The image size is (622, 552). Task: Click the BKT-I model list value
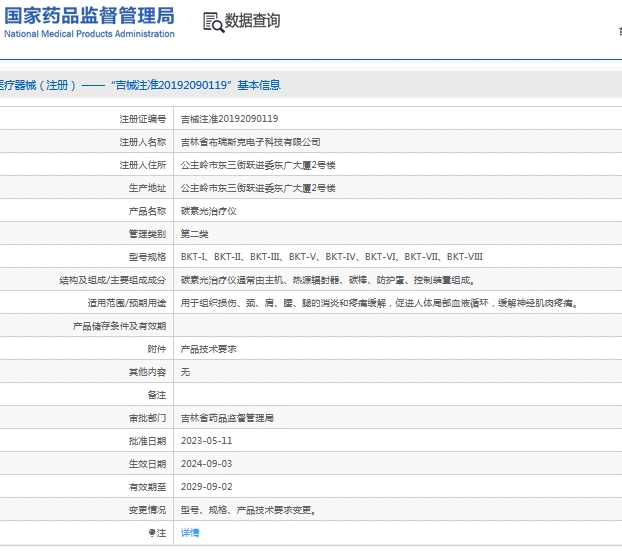point(332,257)
